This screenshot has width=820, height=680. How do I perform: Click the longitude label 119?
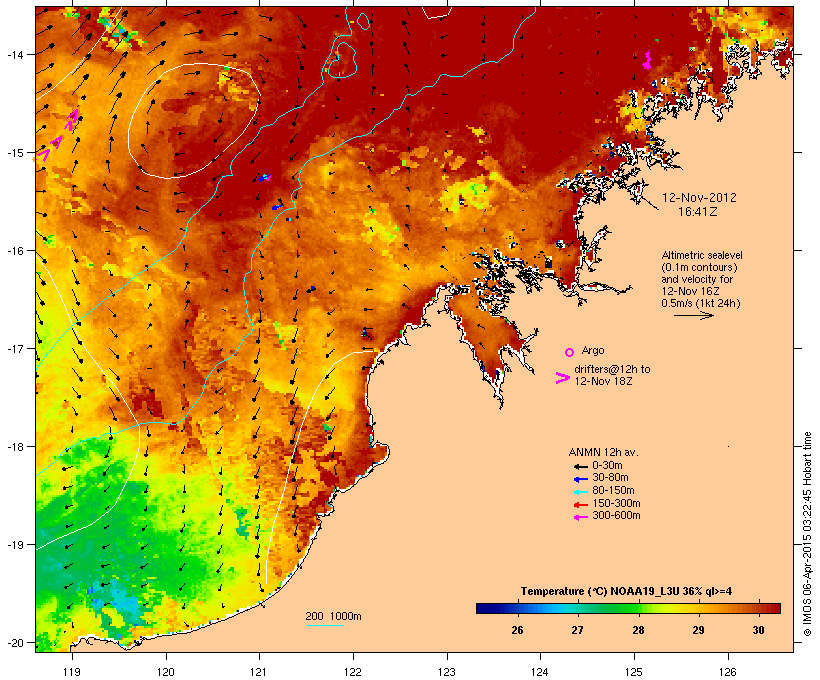click(x=72, y=672)
